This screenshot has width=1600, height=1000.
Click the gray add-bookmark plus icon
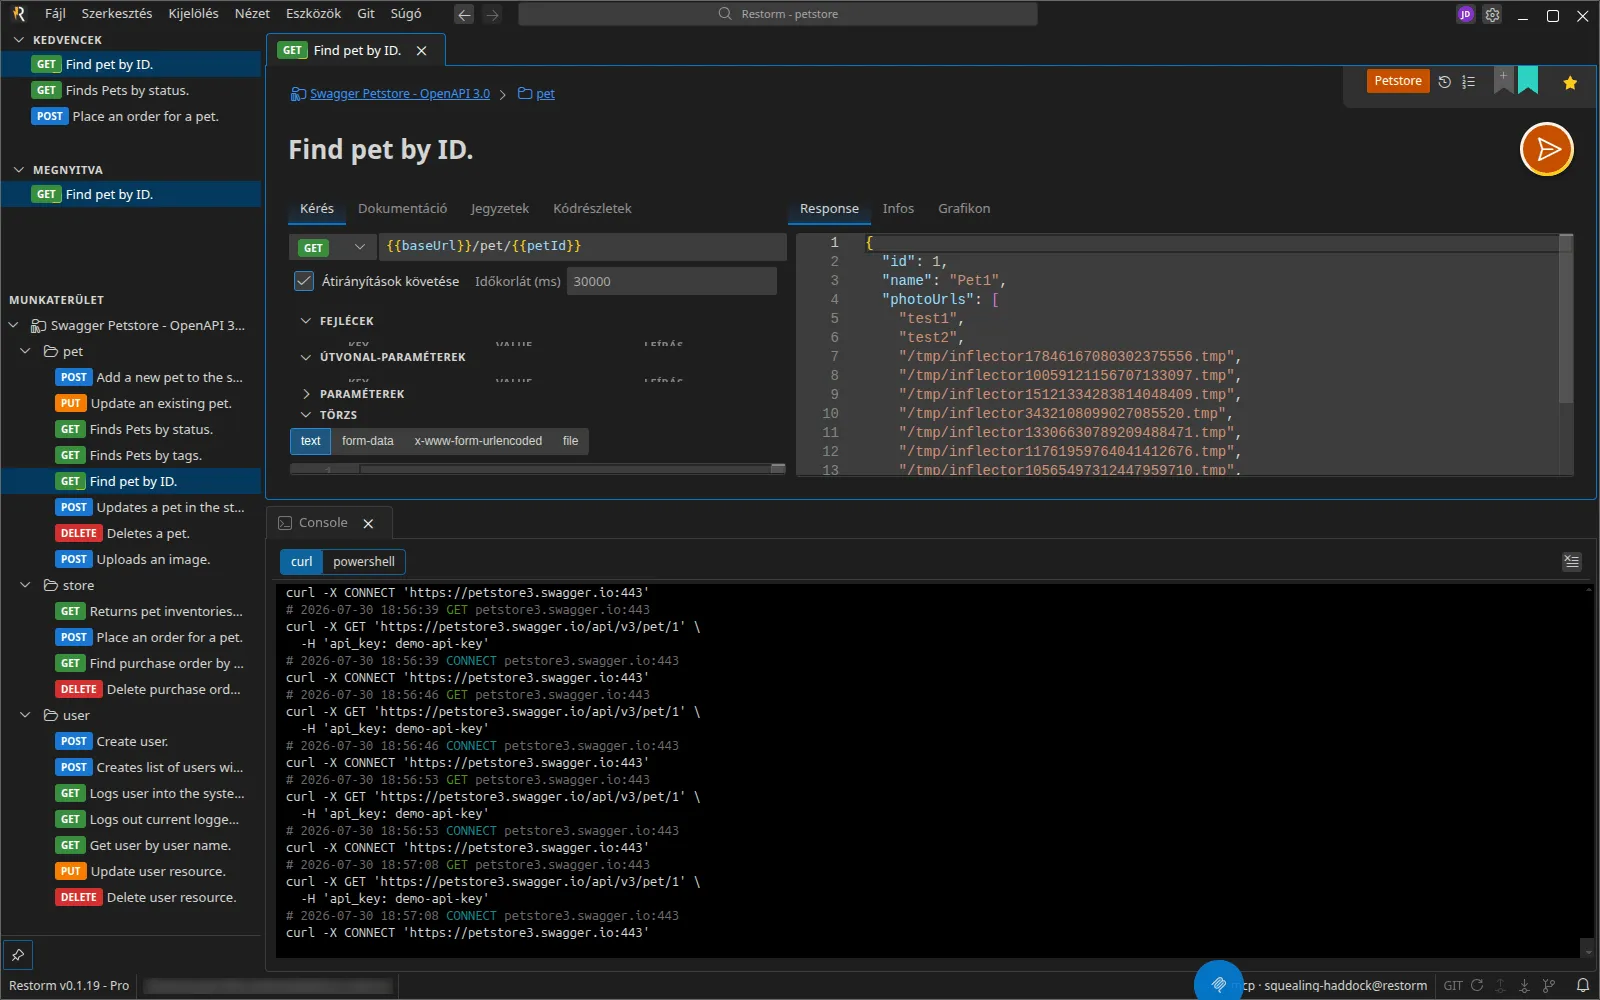coord(1503,80)
